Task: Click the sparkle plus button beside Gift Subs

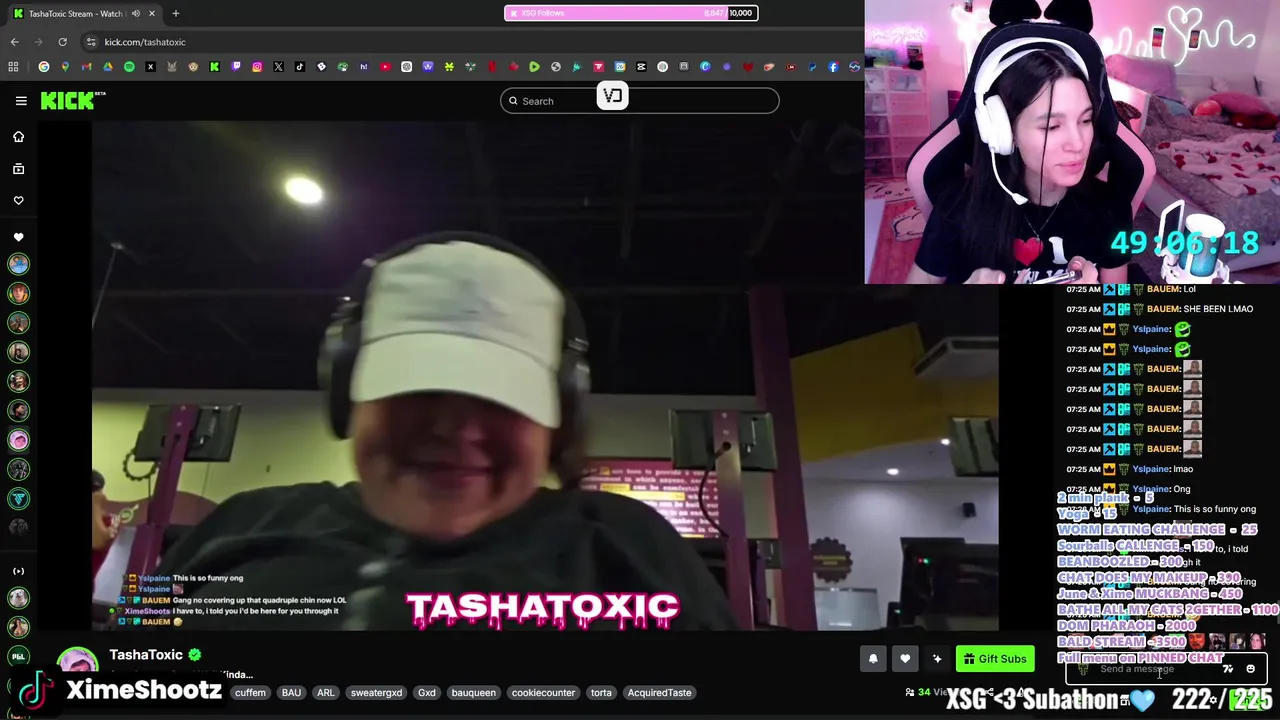Action: (x=937, y=658)
